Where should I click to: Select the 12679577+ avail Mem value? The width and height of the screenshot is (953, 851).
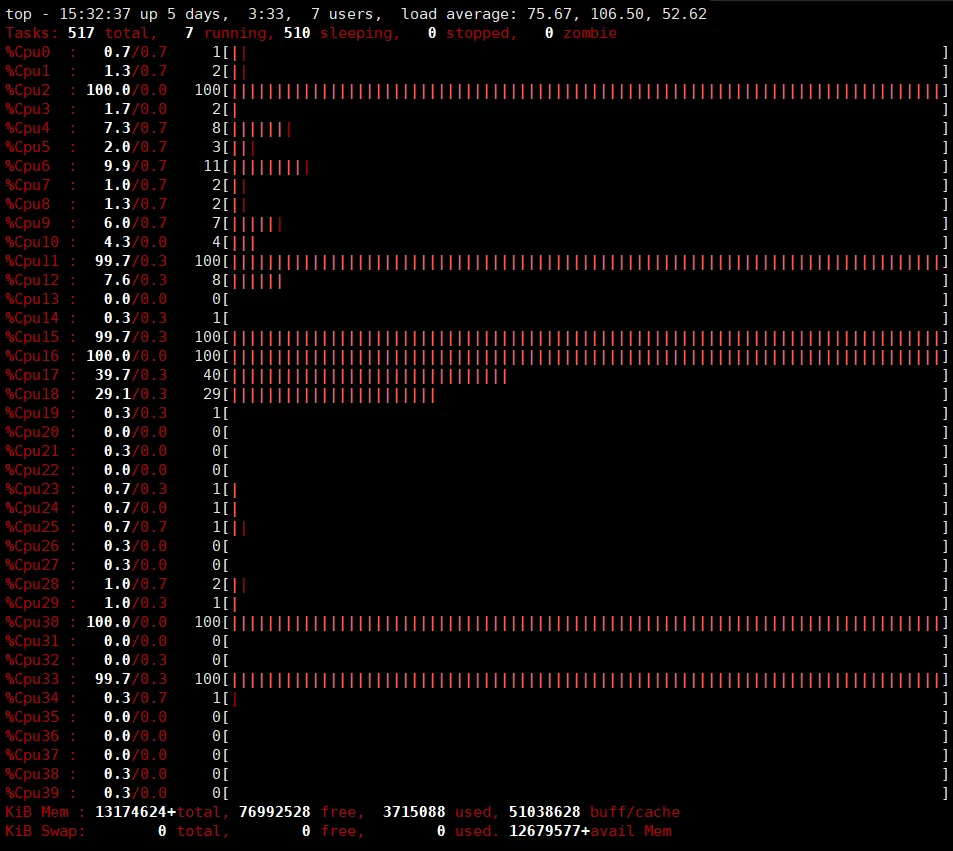coord(549,831)
